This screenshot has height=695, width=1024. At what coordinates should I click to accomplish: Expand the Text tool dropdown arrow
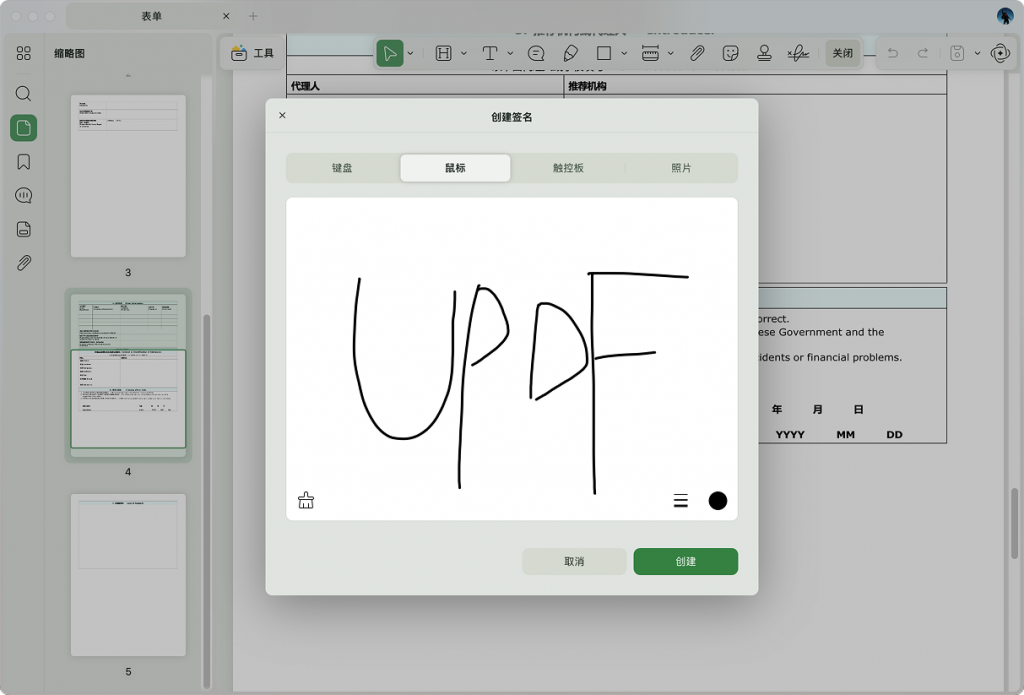[510, 53]
